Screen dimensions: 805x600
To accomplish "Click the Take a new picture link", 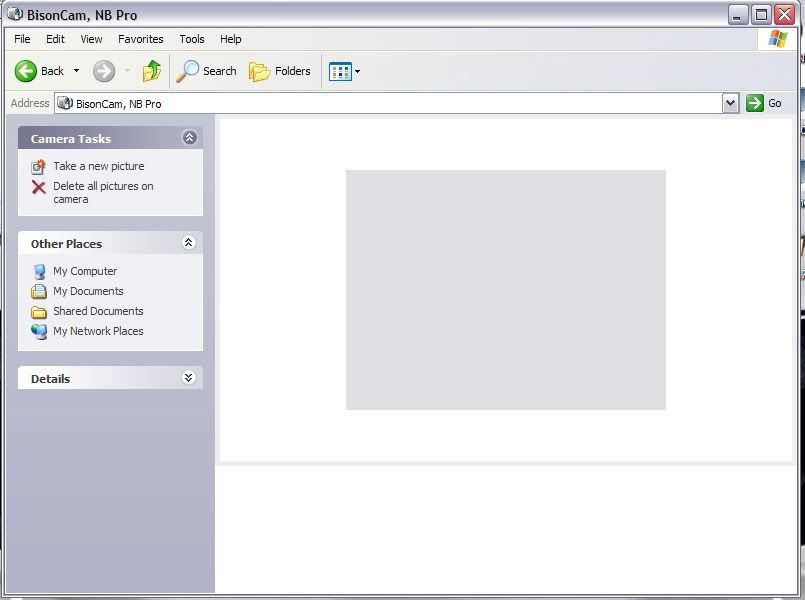I will click(99, 166).
